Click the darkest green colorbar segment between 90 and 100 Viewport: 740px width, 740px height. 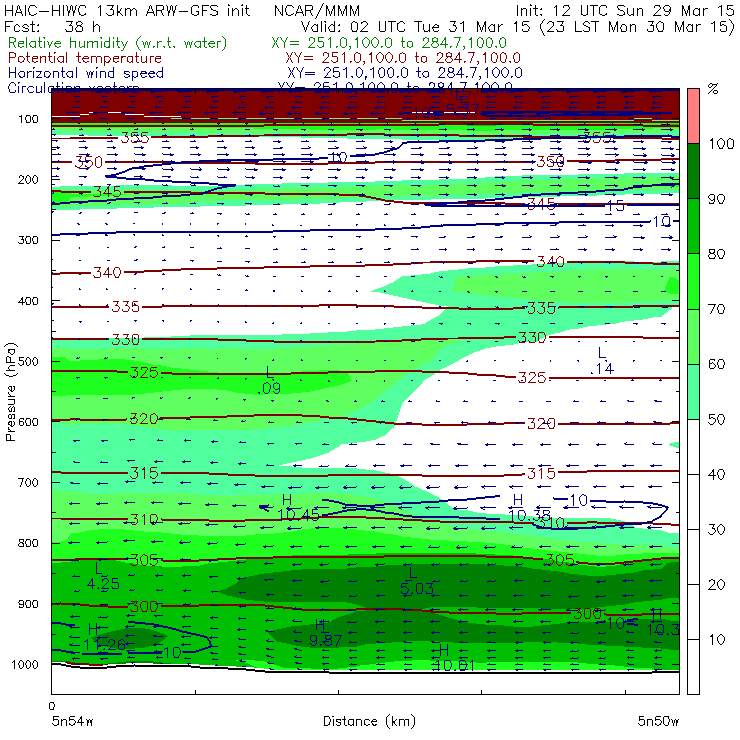point(693,171)
